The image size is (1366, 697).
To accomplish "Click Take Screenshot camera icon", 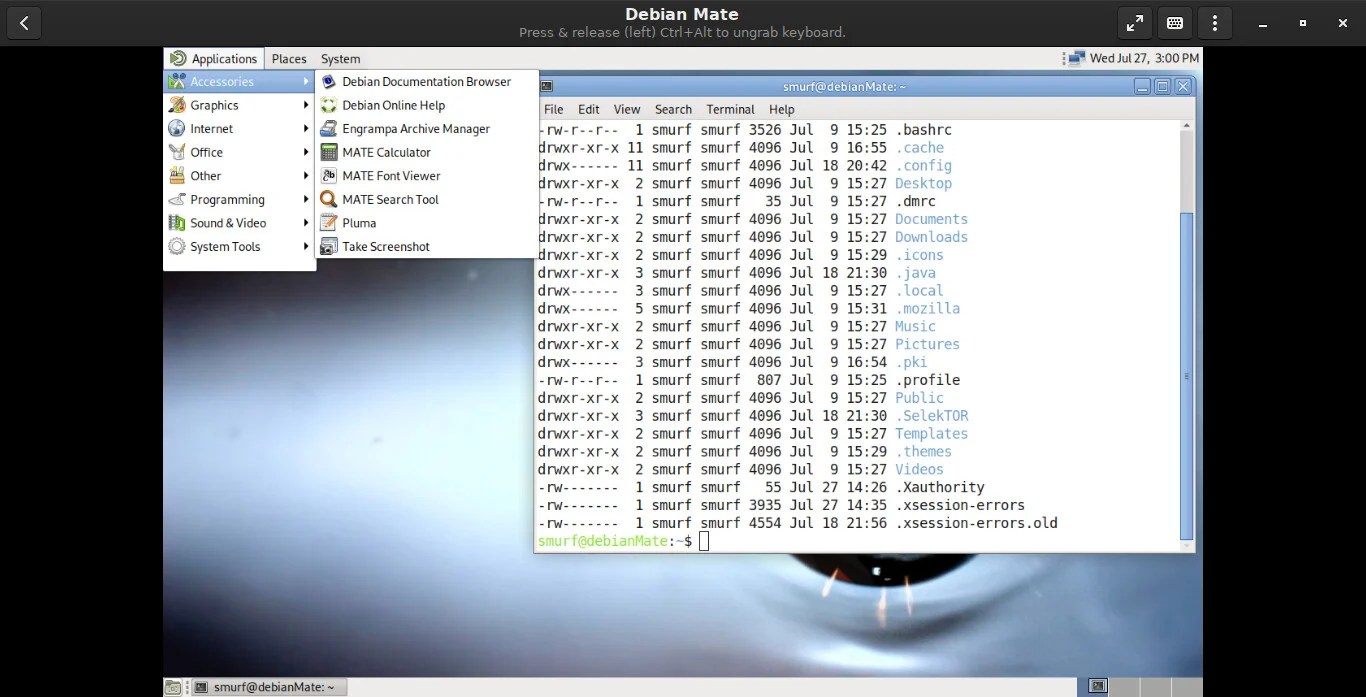I will [x=328, y=246].
